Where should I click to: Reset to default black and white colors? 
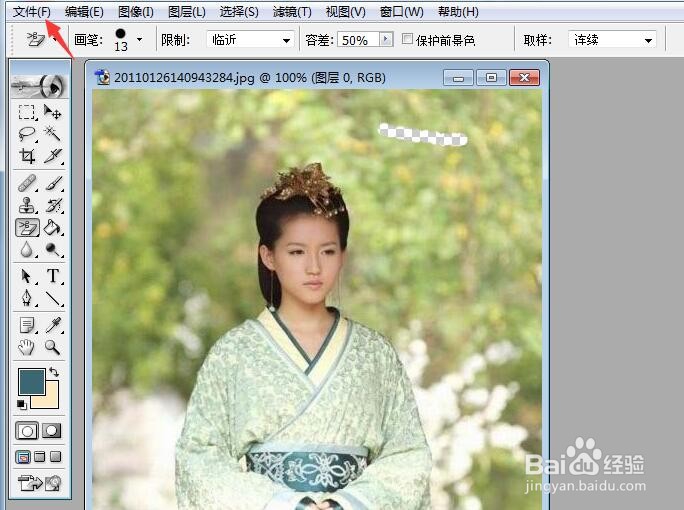(21, 405)
